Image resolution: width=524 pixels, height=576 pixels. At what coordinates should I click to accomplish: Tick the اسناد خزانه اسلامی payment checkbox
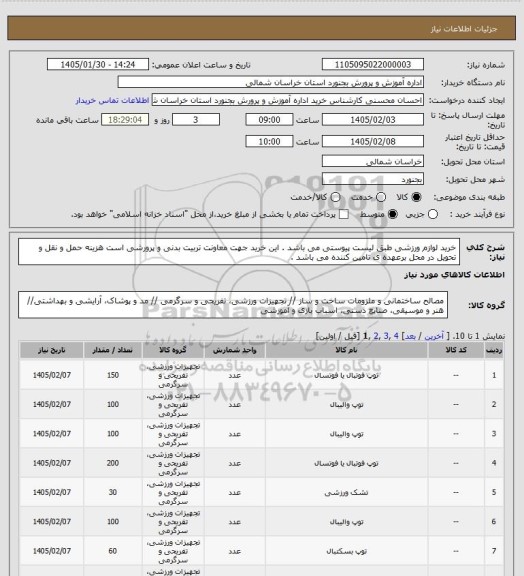[x=344, y=214]
